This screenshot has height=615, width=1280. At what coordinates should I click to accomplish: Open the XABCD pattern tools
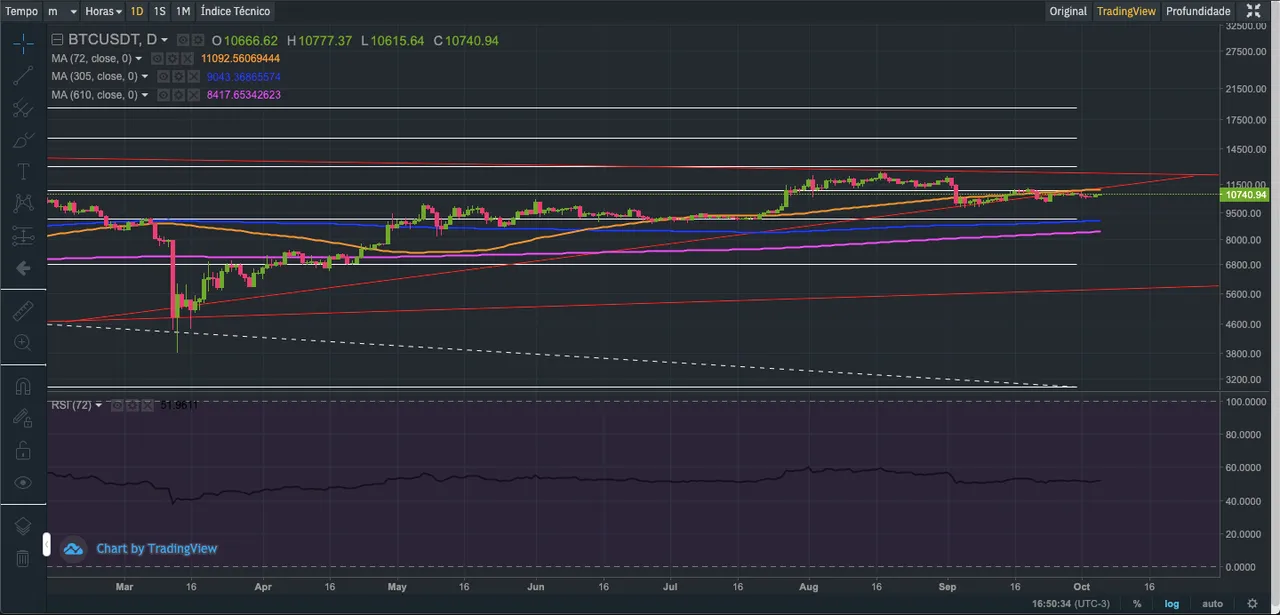pos(23,204)
